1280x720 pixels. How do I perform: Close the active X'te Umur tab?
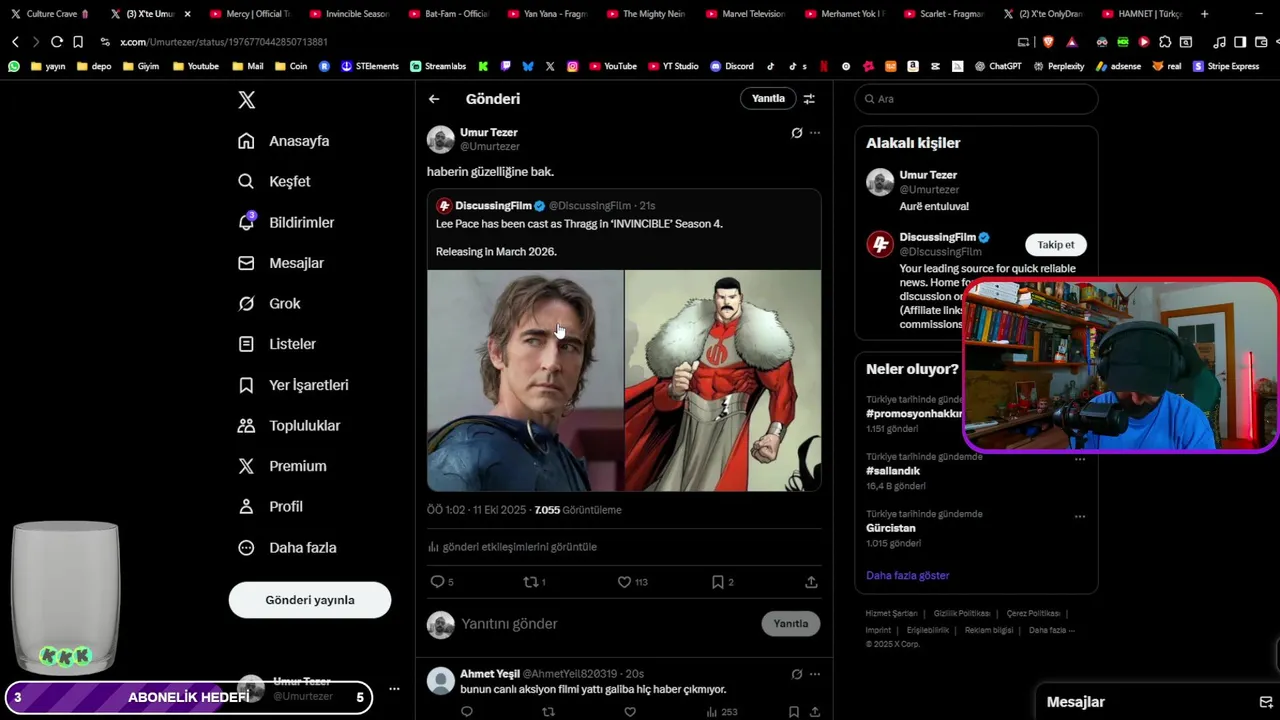point(187,14)
